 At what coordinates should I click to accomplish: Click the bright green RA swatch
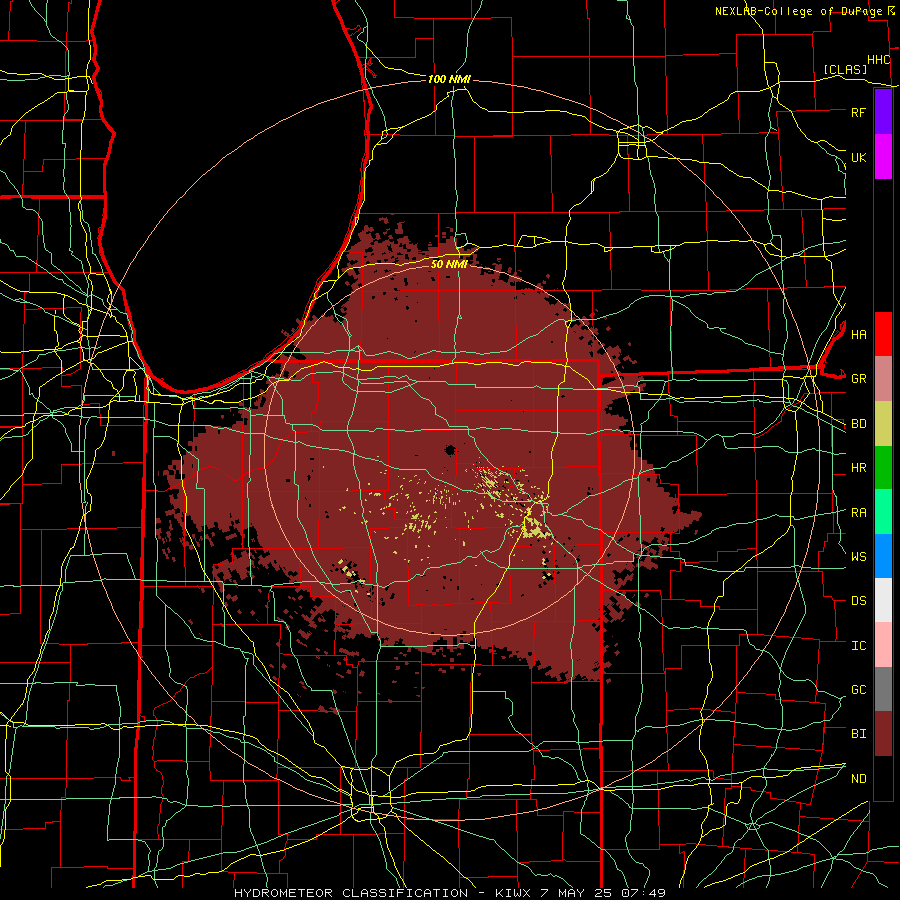point(883,512)
